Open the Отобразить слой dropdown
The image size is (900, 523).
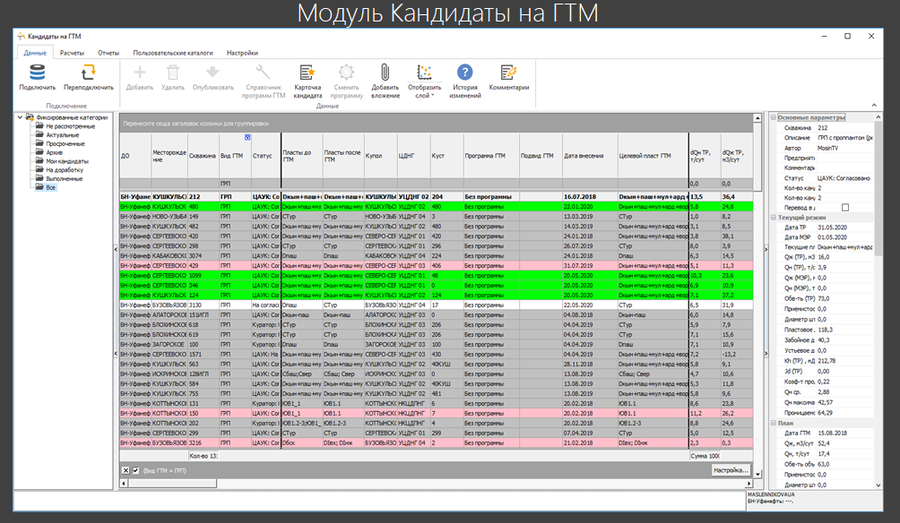point(424,80)
